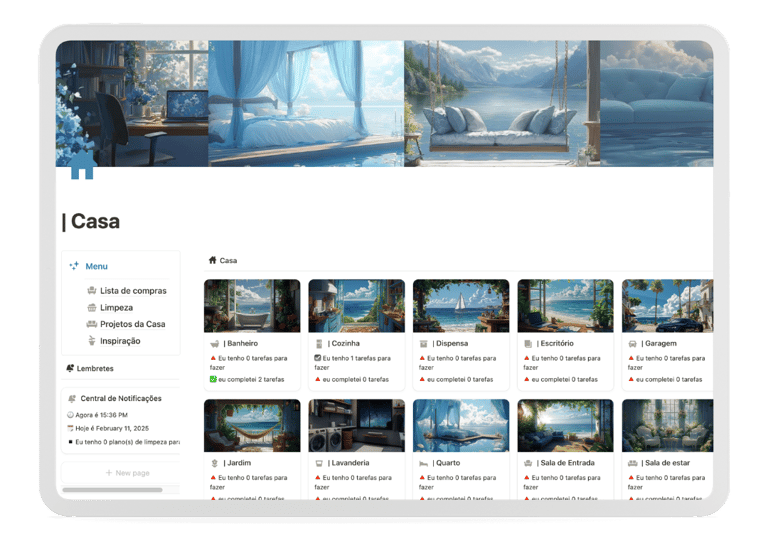Screen dimensions: 768x547
Task: Open the Dispensa sailboat thumbnail
Action: (x=461, y=306)
